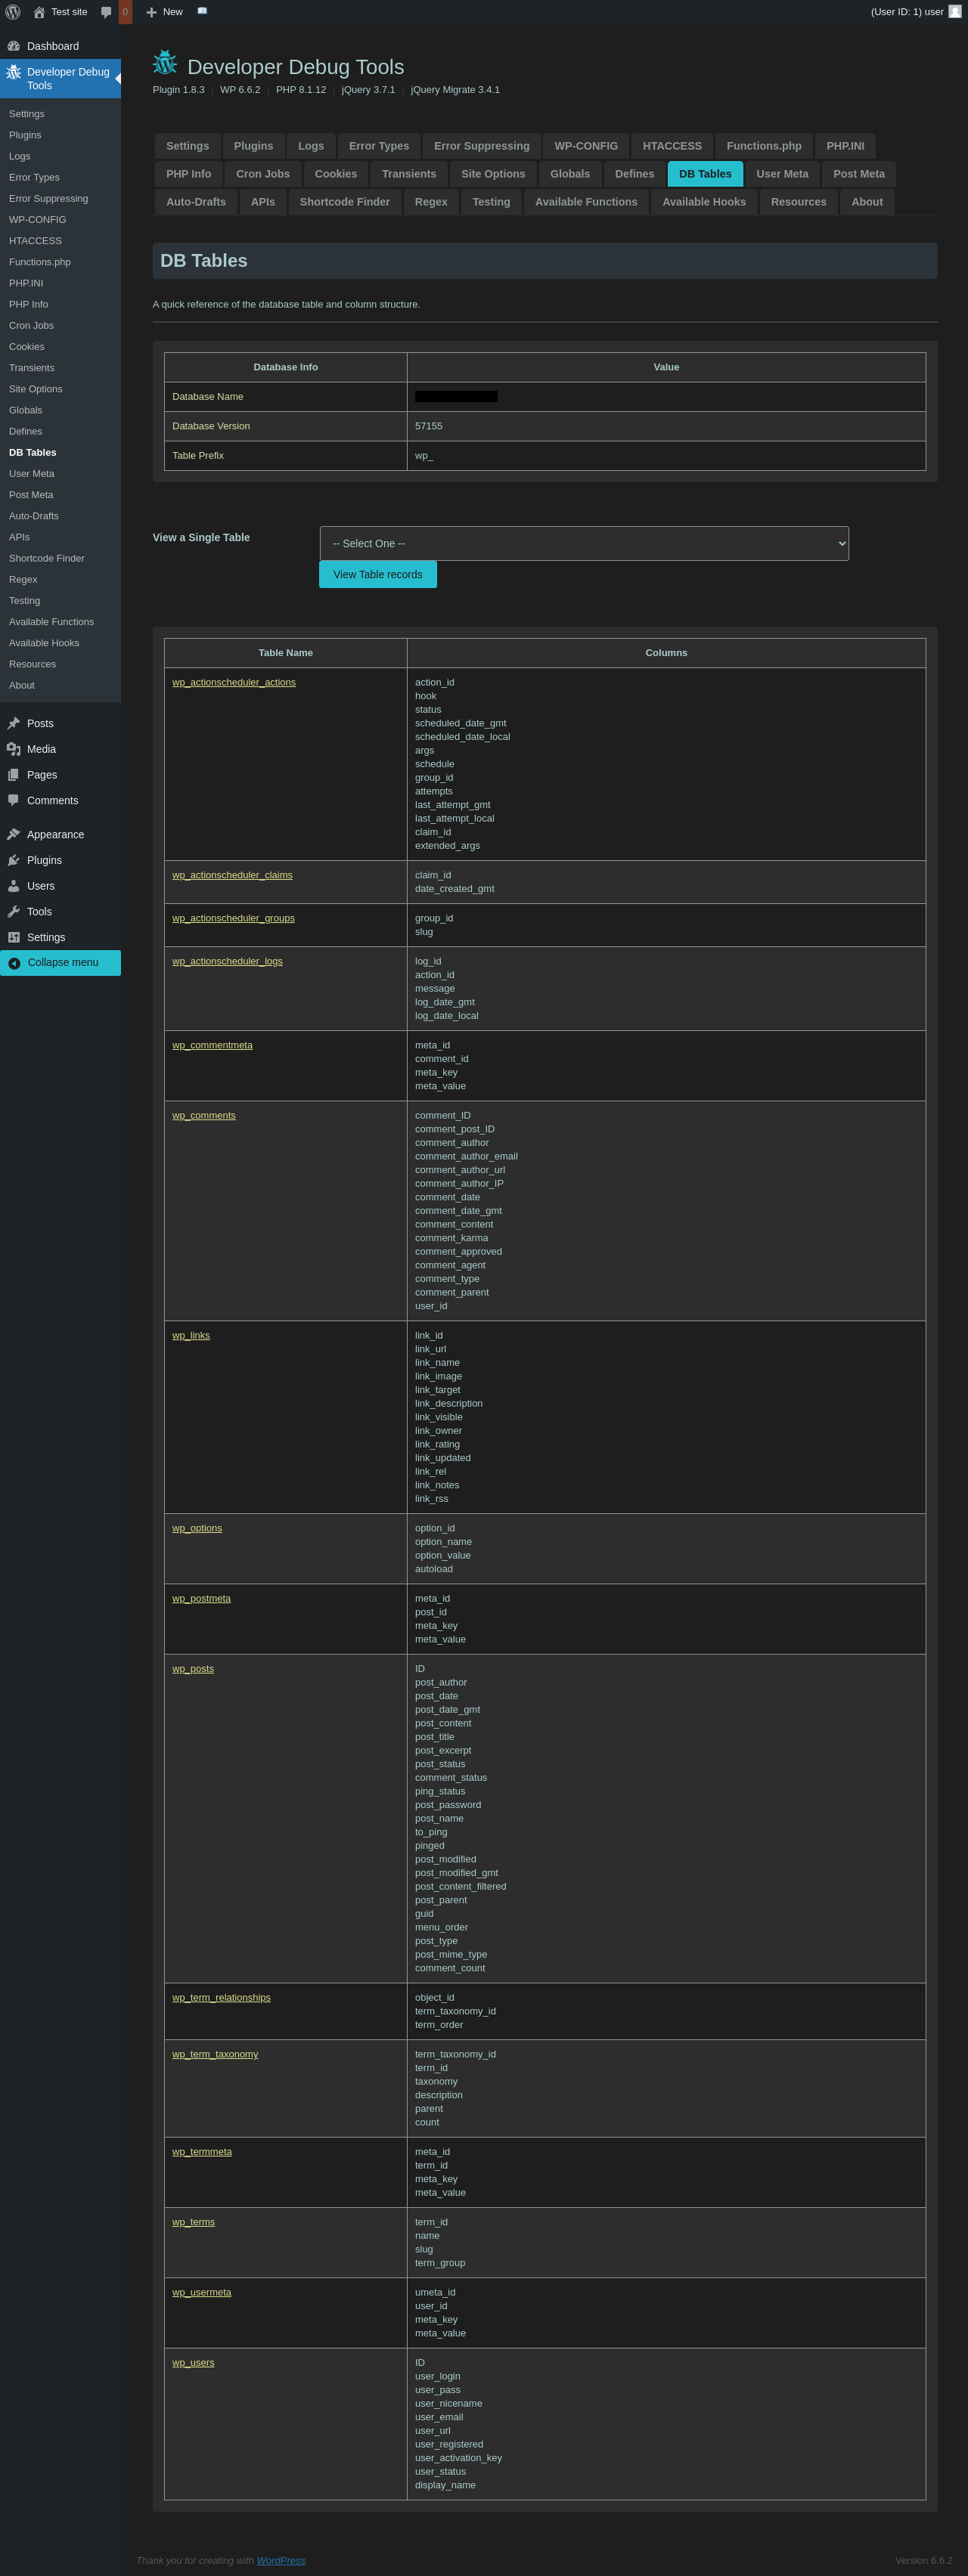This screenshot has height=2576, width=968.
Task: Open the wp_links table link
Action: (191, 1335)
